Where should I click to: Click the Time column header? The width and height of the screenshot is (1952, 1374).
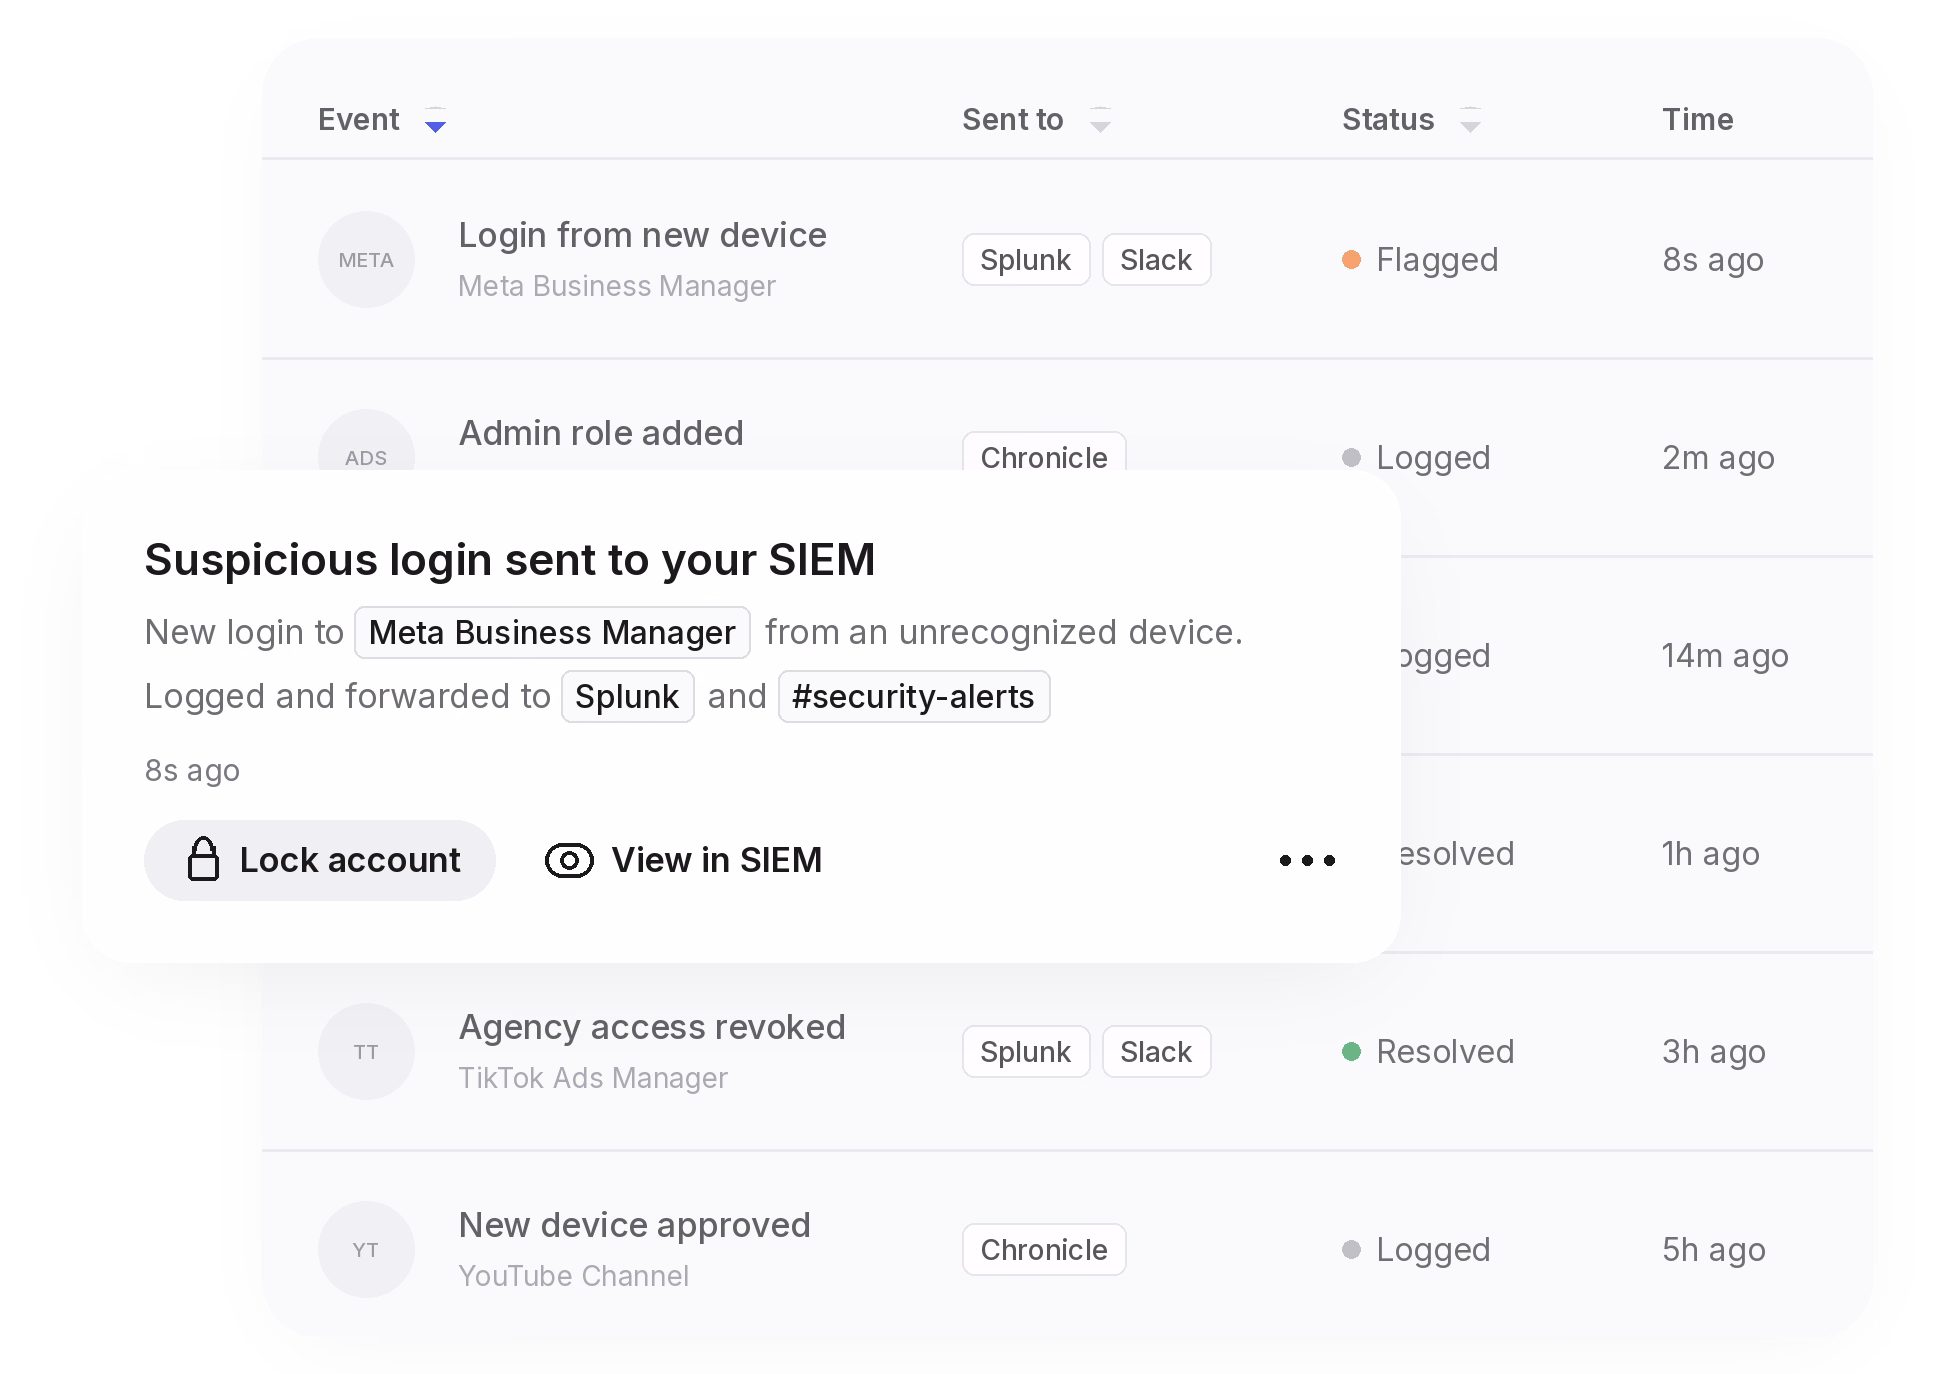[x=1697, y=120]
